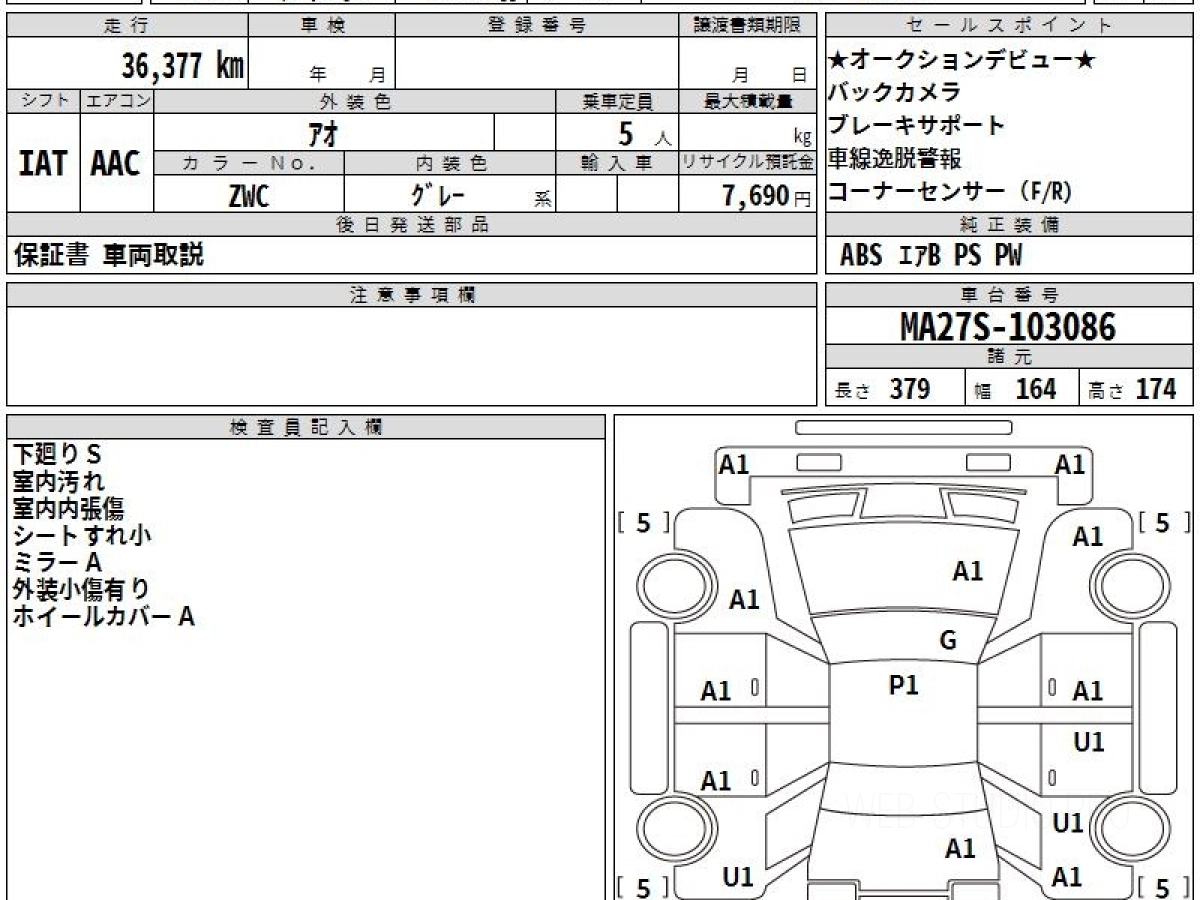
Task: Select the 下廻りS inspector note
Action: (x=58, y=454)
